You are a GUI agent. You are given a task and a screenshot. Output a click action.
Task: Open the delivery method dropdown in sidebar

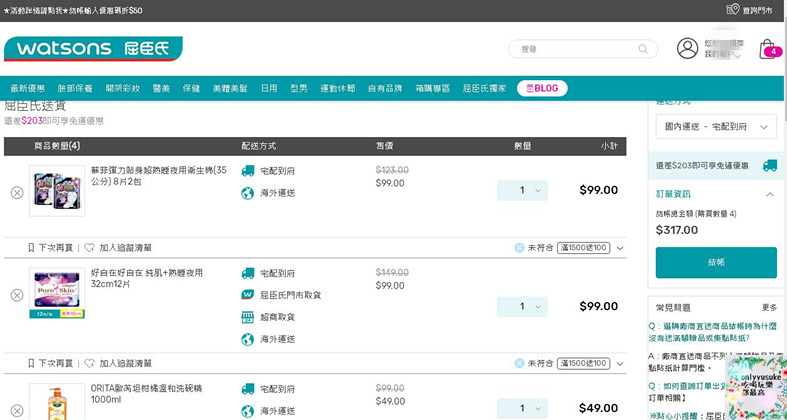point(716,127)
